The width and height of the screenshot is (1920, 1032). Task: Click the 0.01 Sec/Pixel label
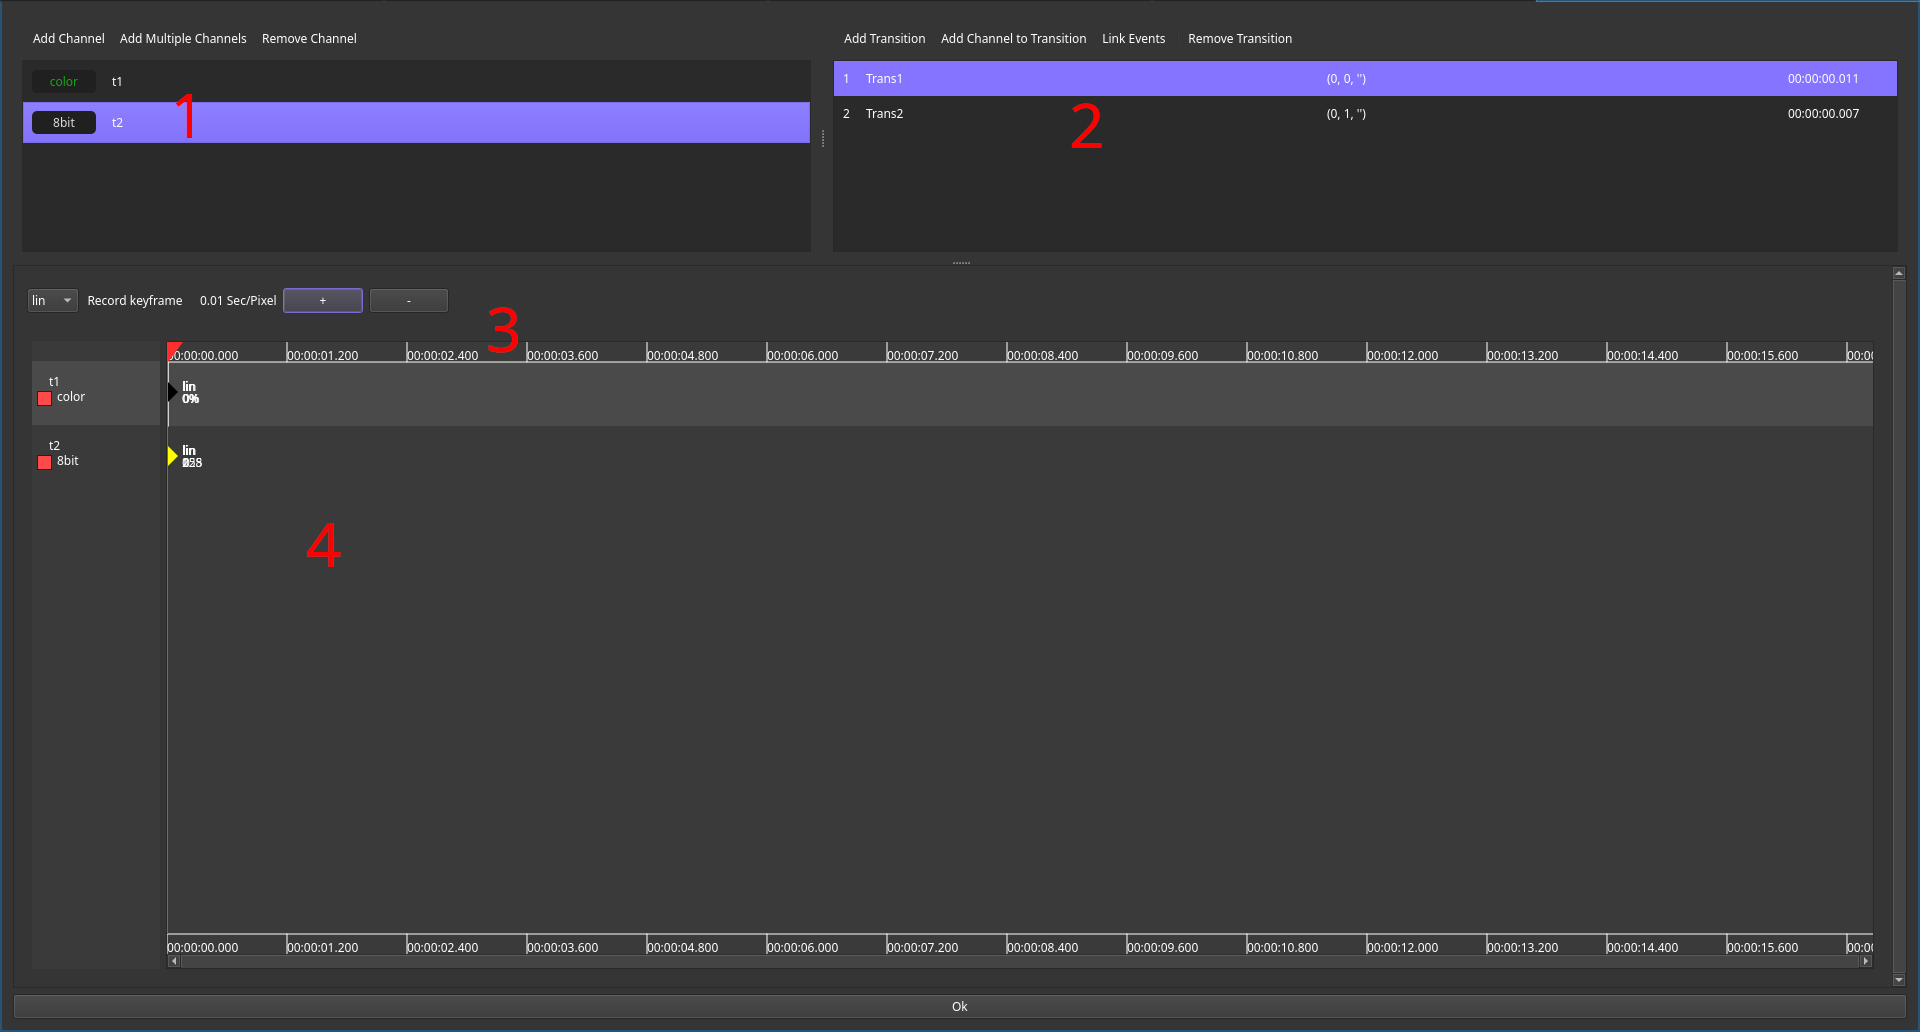click(x=238, y=300)
